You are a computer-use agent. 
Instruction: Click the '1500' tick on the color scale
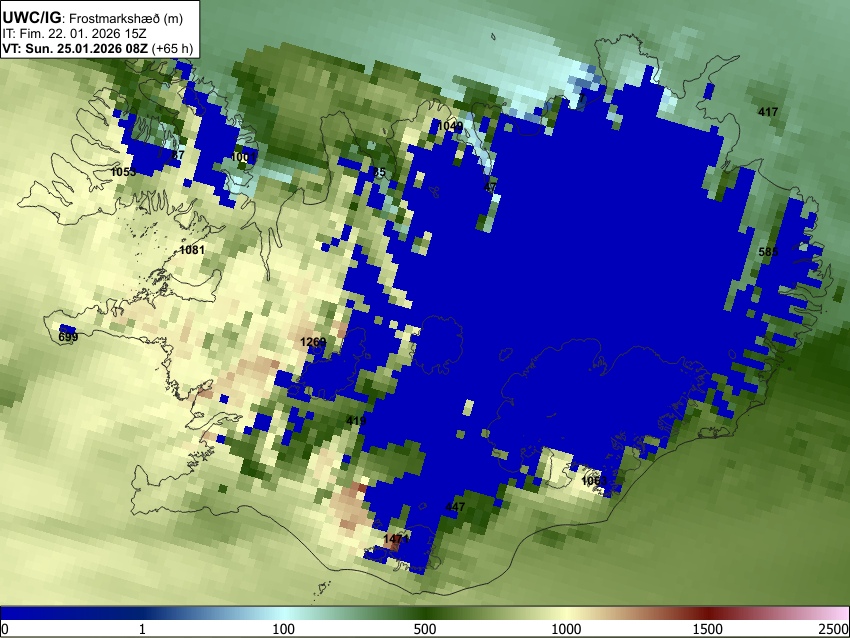707,629
